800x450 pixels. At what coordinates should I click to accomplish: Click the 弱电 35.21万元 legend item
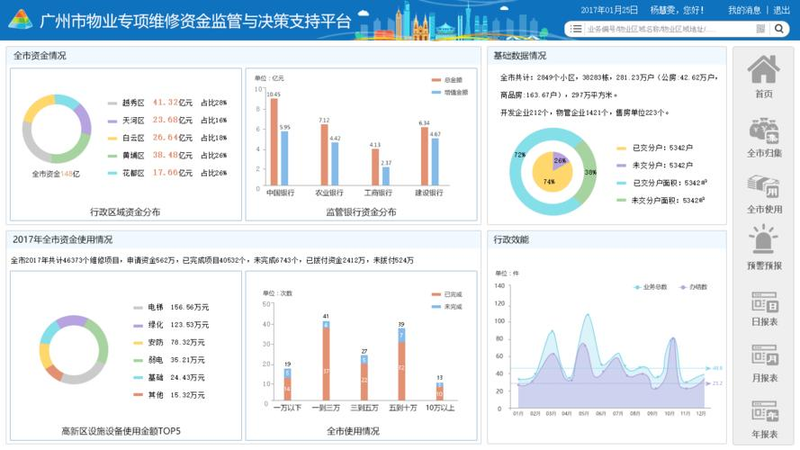click(169, 360)
